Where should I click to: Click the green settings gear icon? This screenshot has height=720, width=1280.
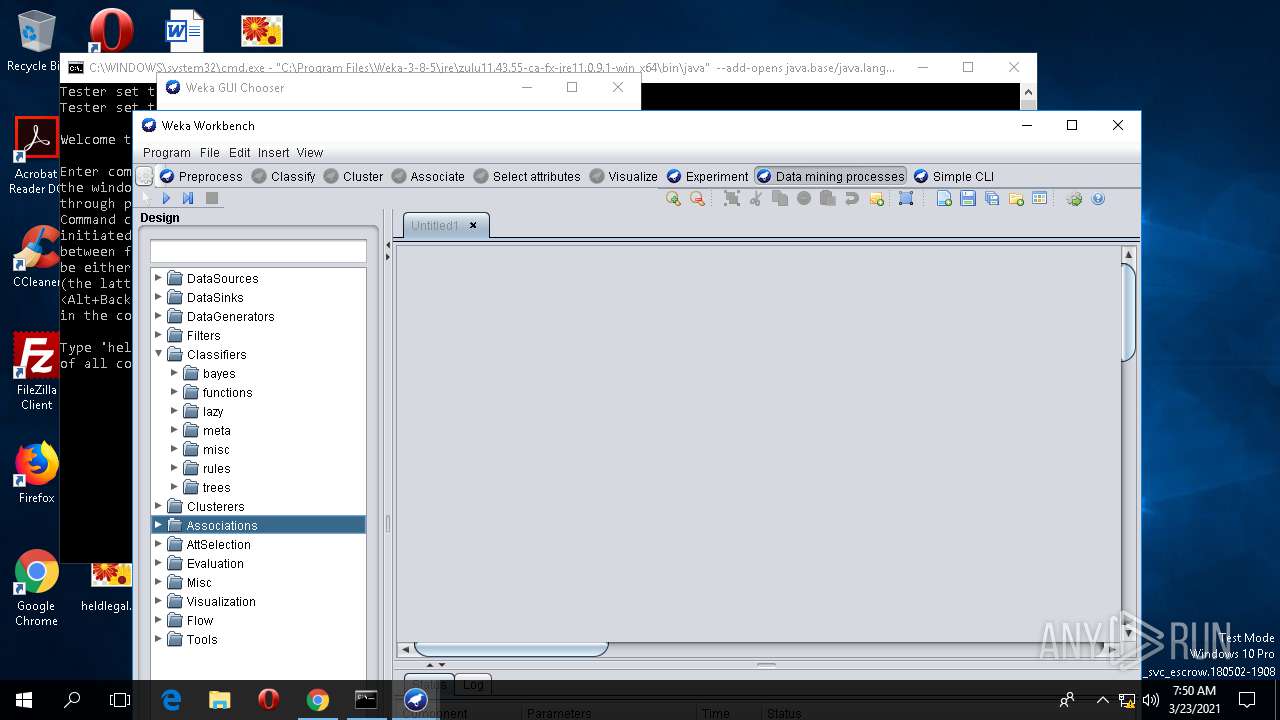pos(1074,198)
